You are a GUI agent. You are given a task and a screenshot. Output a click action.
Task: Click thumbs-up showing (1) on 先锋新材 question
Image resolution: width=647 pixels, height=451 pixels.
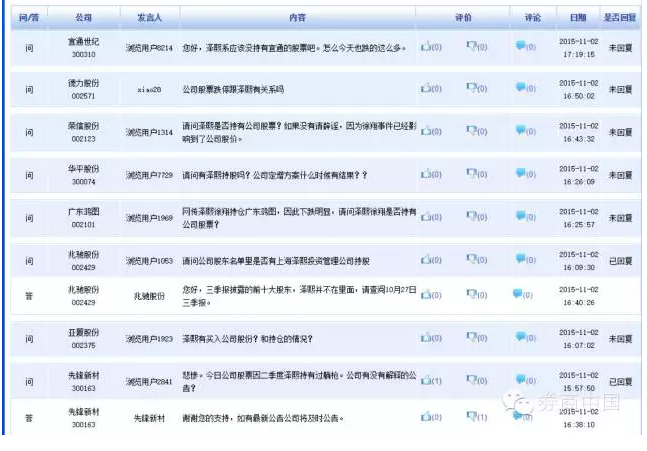coord(426,381)
